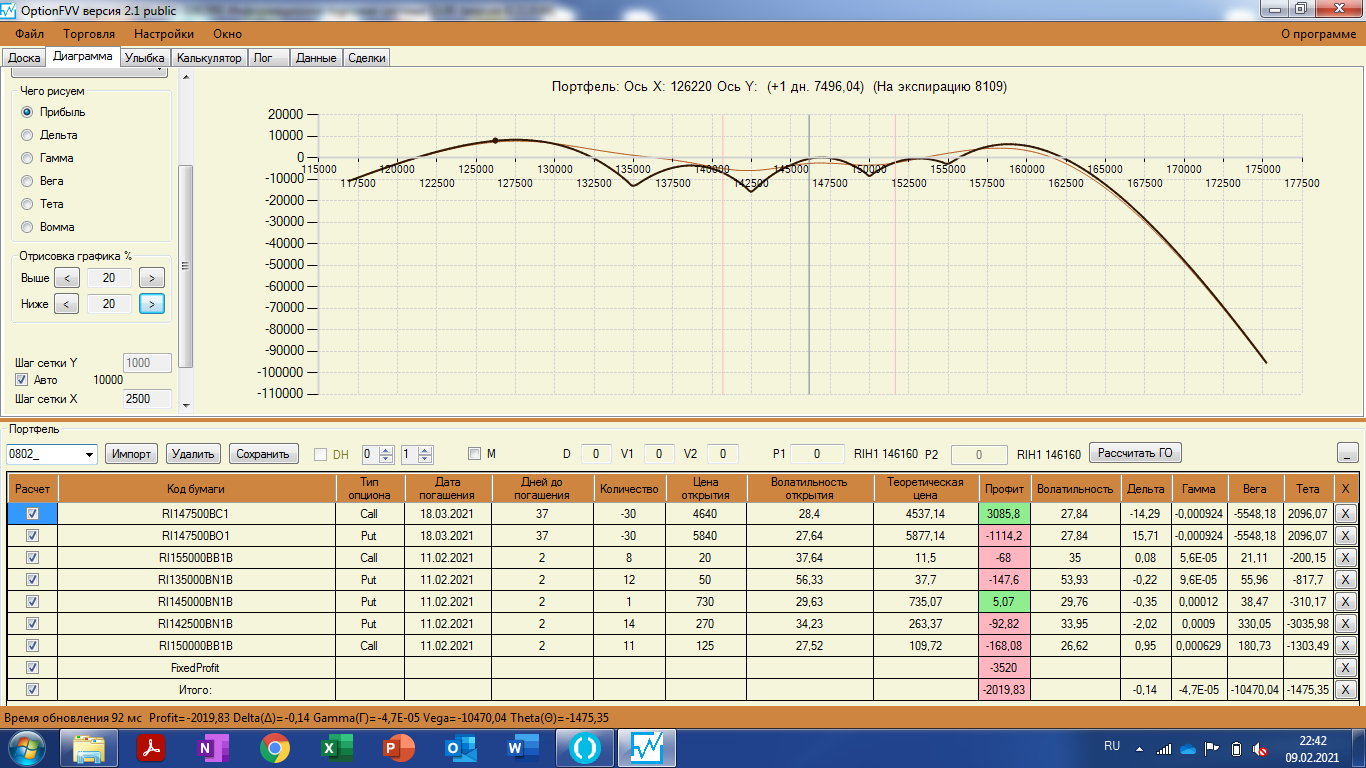
Task: Increase the Ниже chart cutoff percent
Action: point(152,304)
